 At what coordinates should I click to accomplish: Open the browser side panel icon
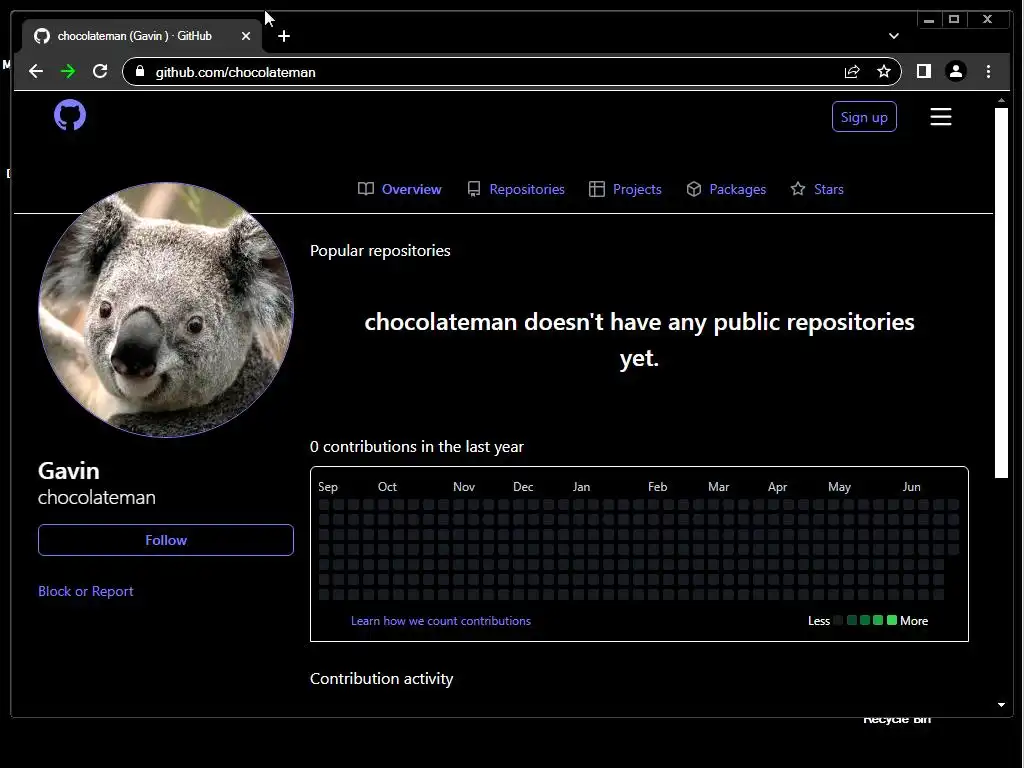(923, 71)
